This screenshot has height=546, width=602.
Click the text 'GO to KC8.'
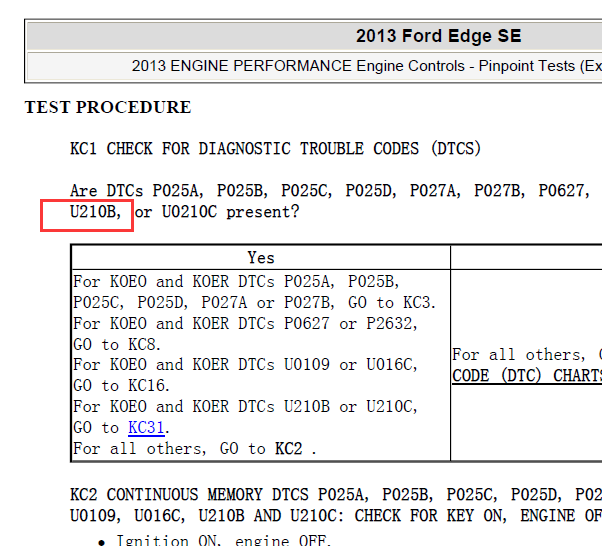coord(117,344)
